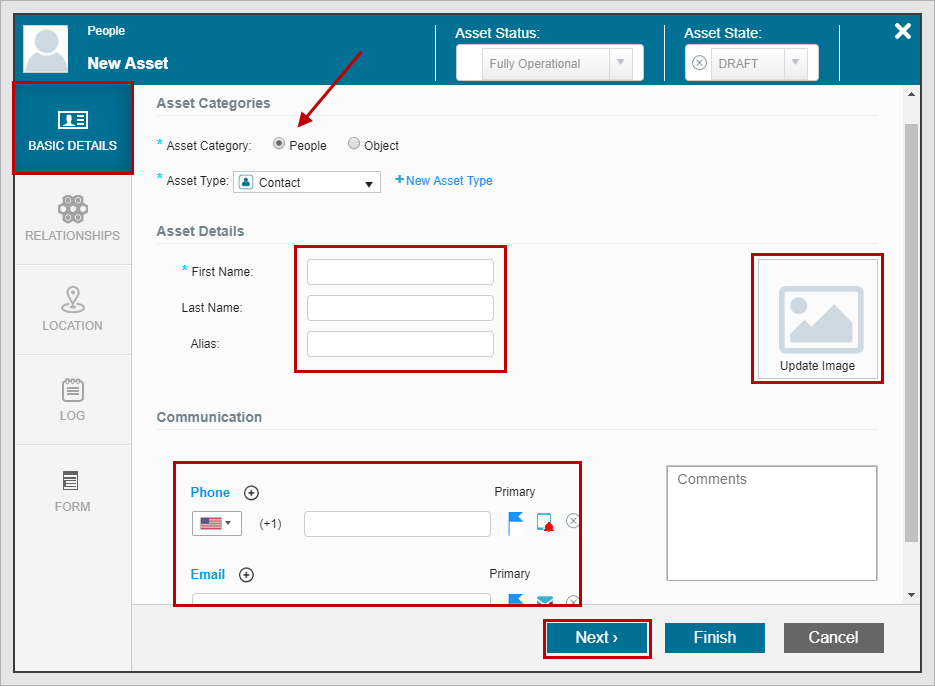Viewport: 935px width, 686px height.
Task: Select the Object asset category radio
Action: pyautogui.click(x=354, y=144)
